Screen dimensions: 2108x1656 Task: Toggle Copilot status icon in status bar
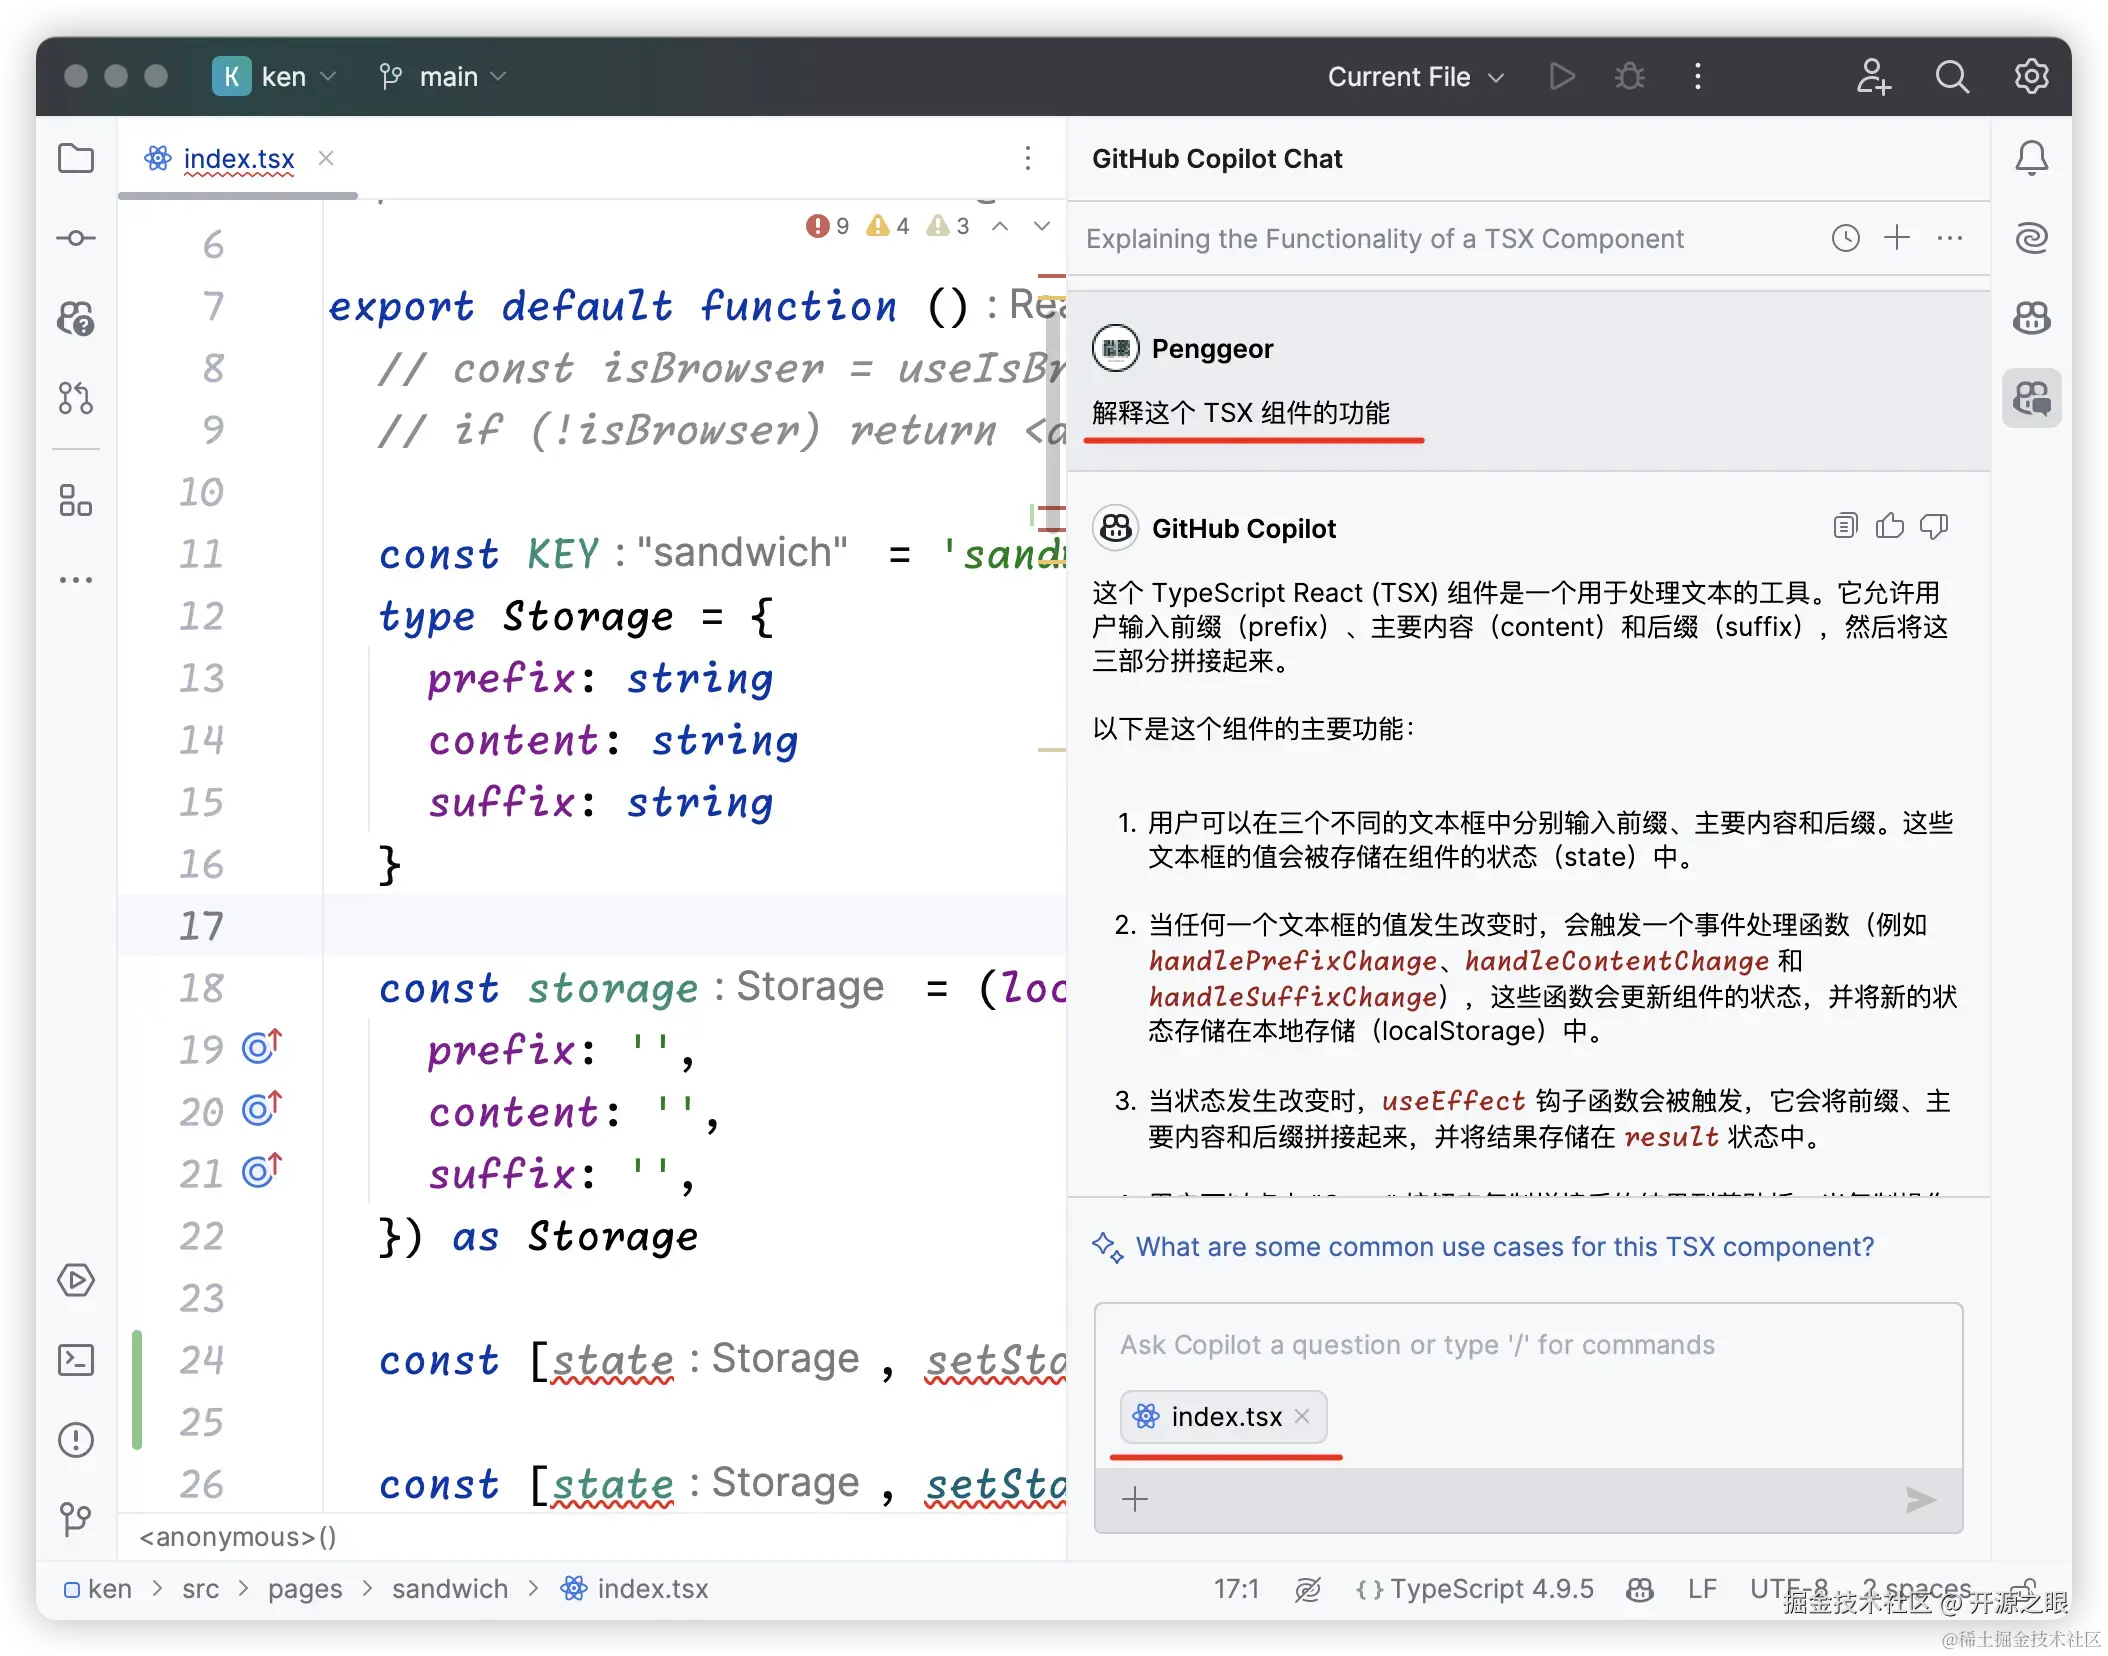tap(1639, 1589)
